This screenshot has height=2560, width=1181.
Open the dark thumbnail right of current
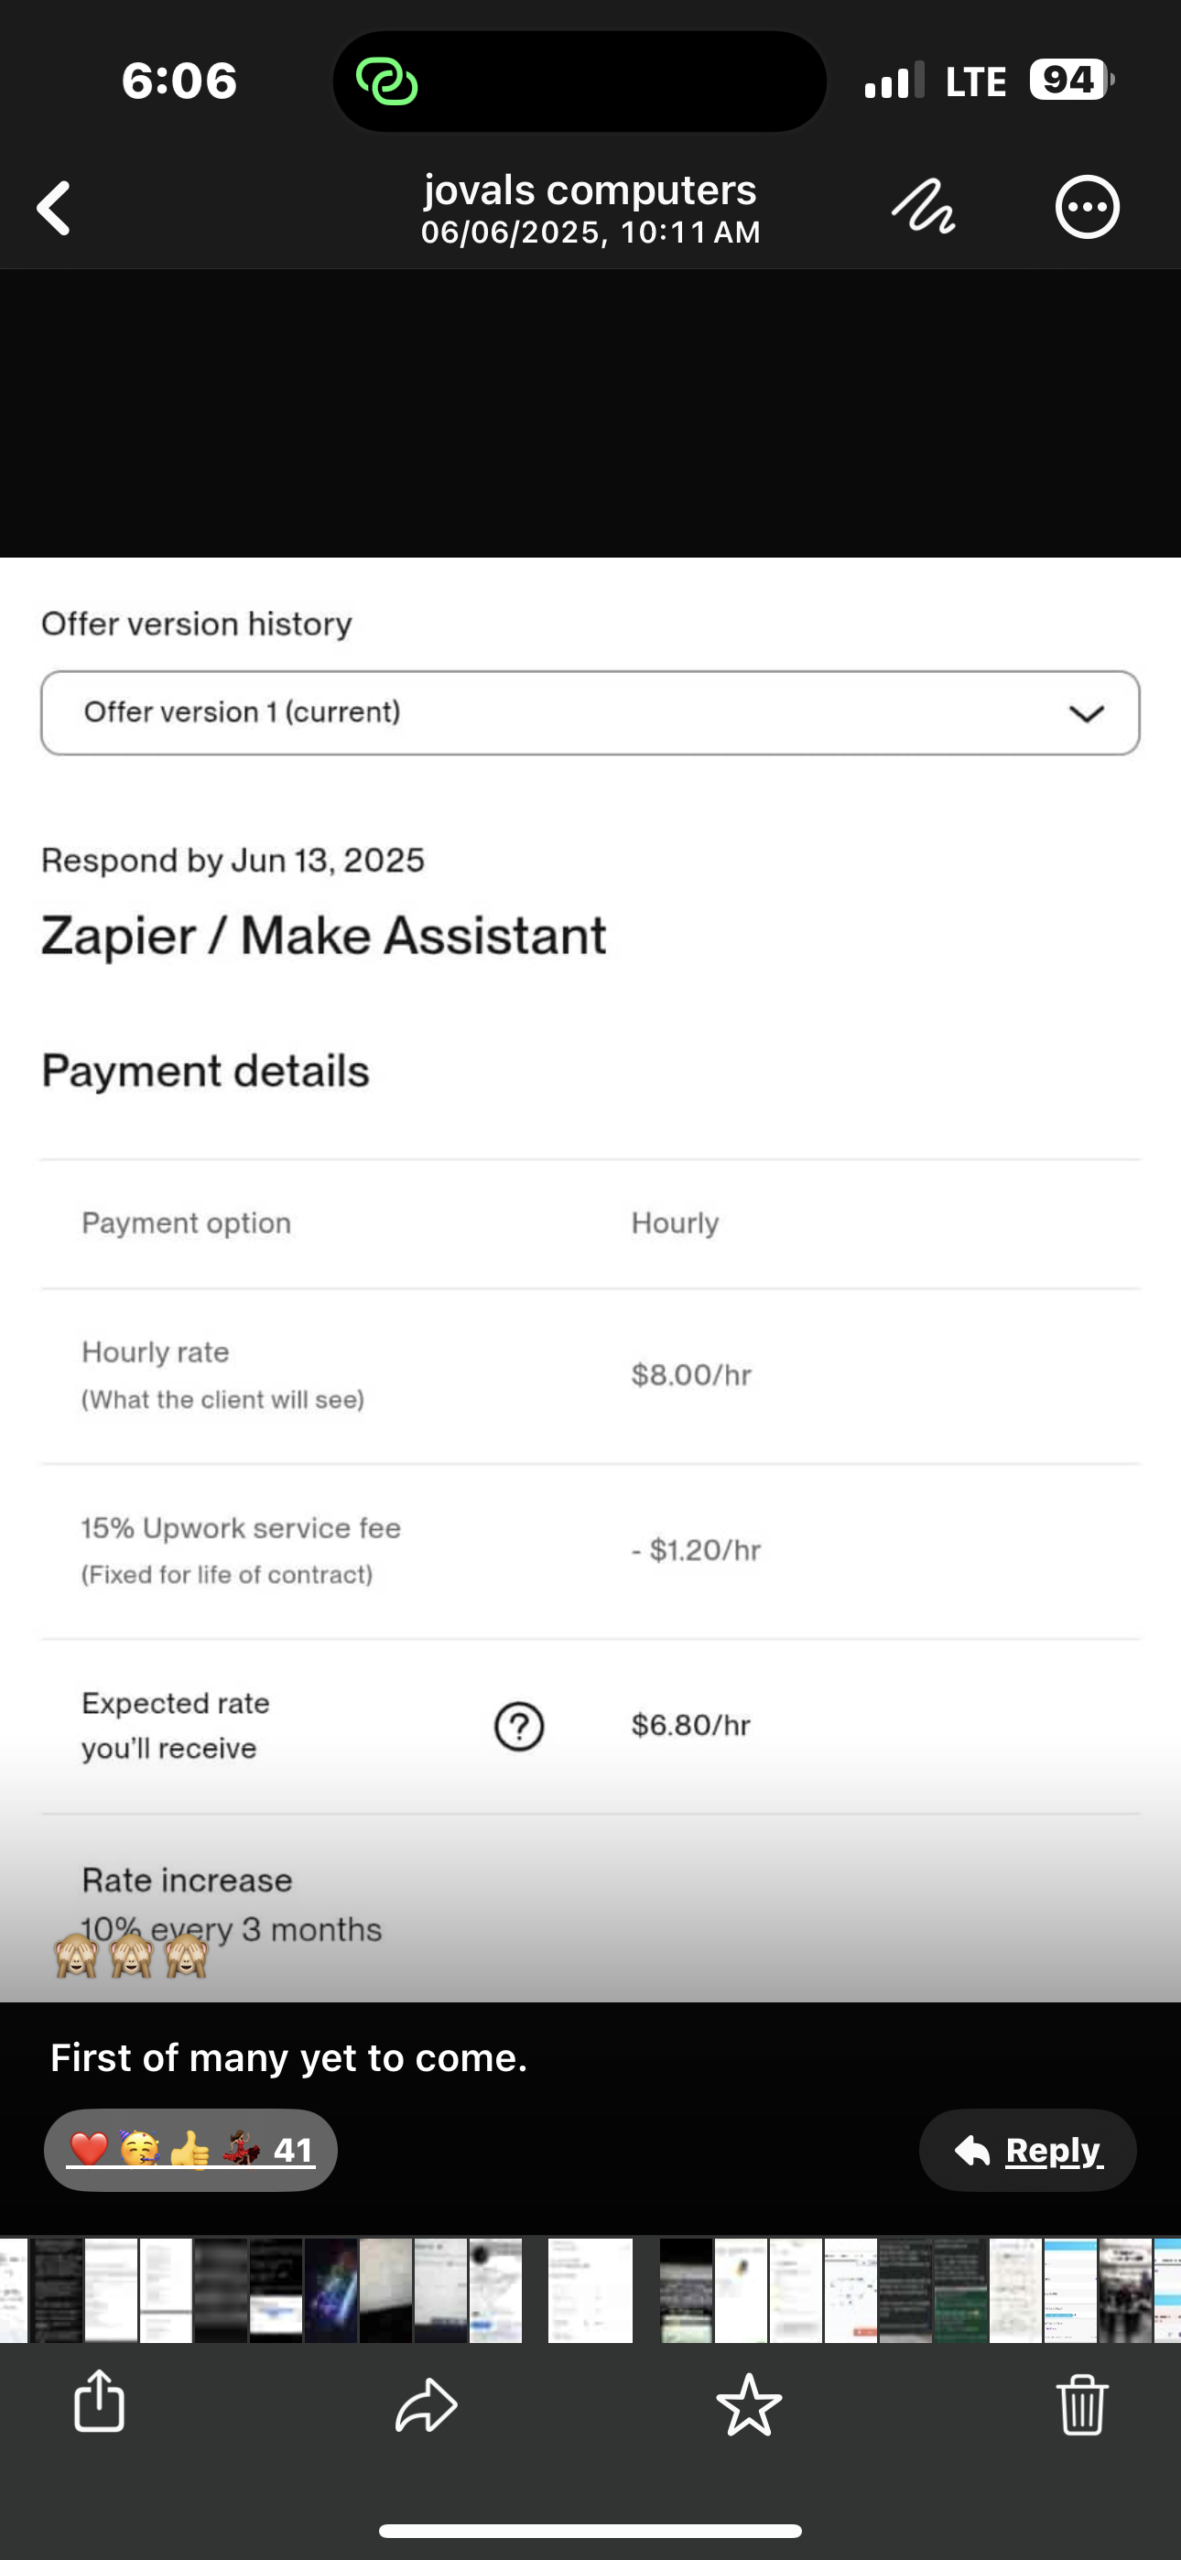coord(686,2290)
